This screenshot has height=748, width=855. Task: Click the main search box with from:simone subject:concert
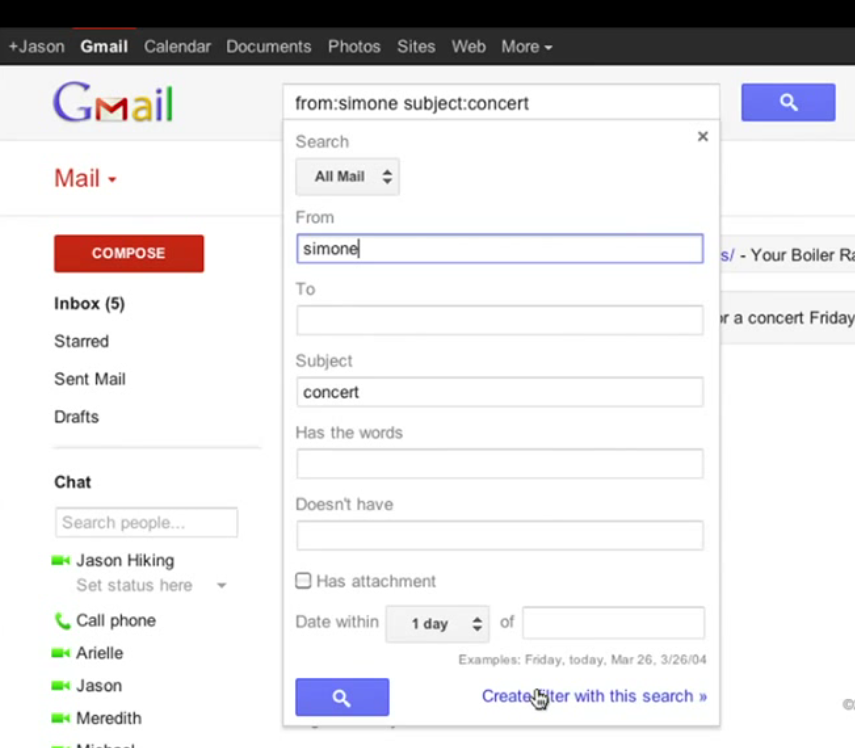point(501,102)
